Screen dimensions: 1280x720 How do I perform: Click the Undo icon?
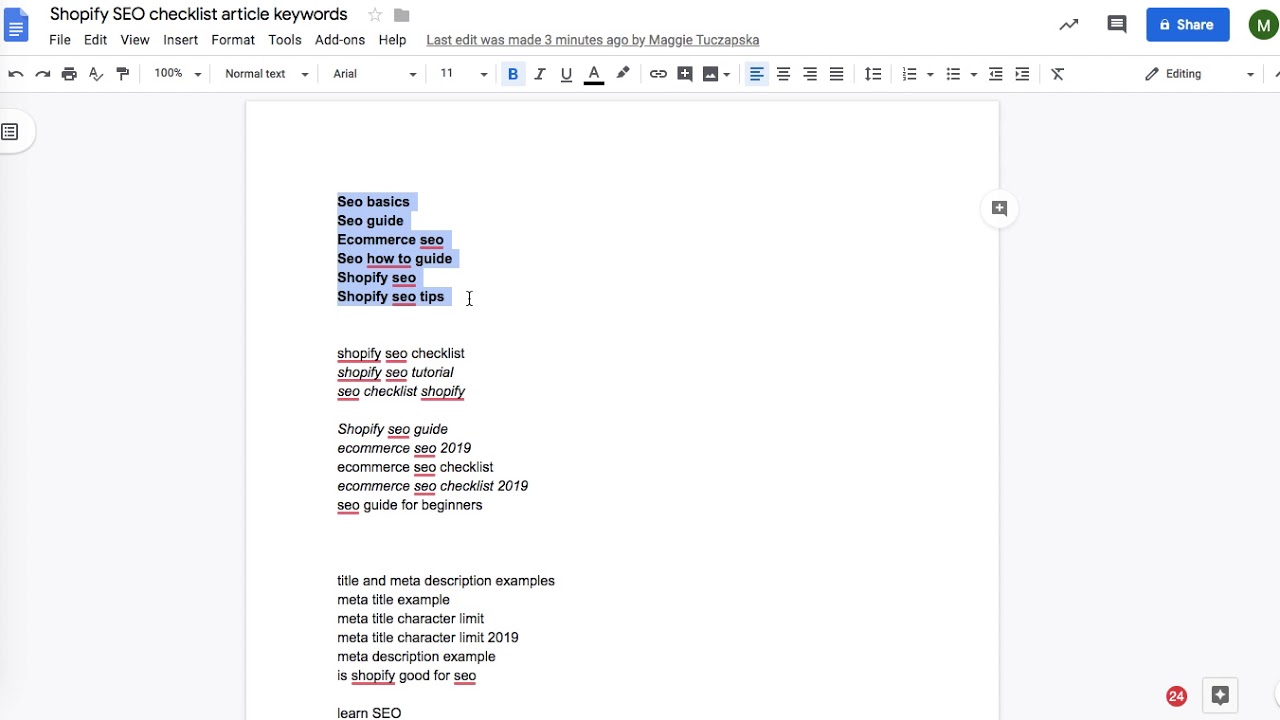pyautogui.click(x=16, y=74)
